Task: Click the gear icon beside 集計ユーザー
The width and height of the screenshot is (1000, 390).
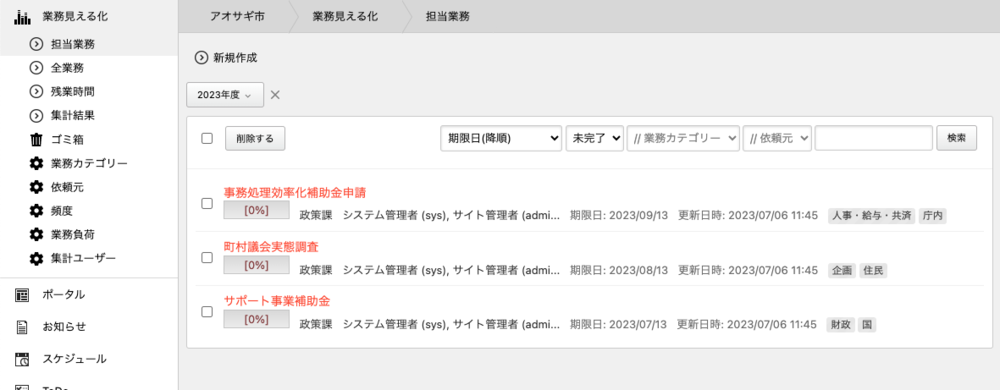Action: tap(36, 258)
